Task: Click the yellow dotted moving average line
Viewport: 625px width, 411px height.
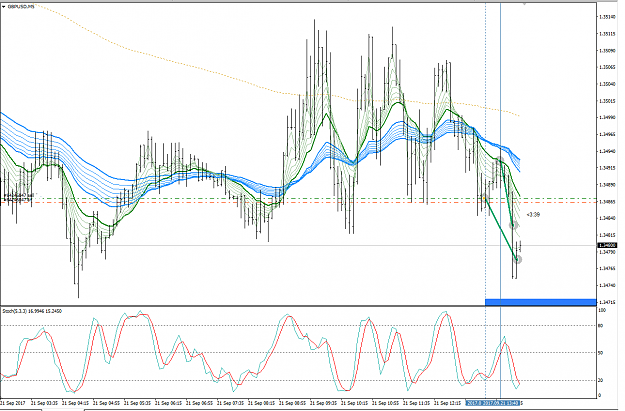Action: tap(279, 92)
